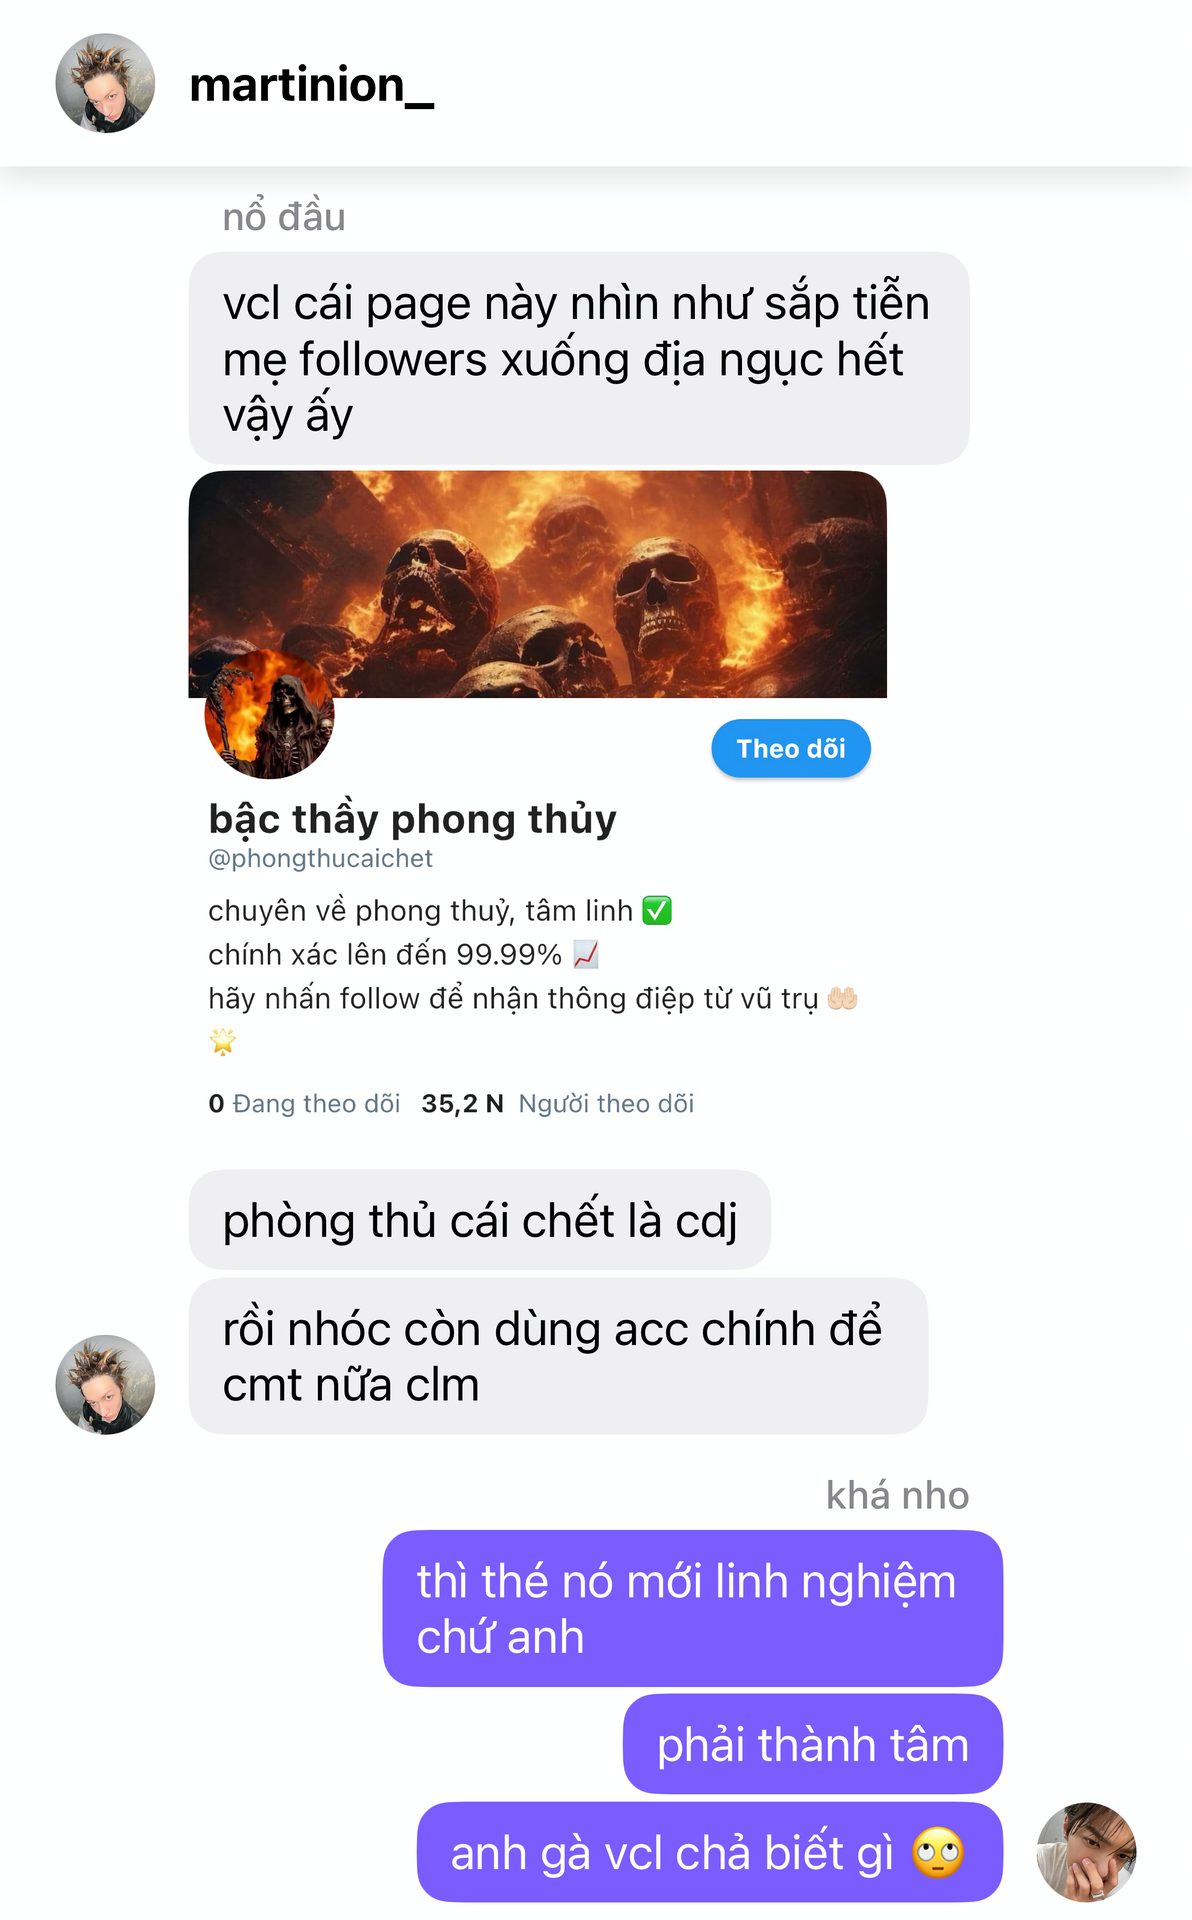Viewport: 1192px width, 1920px height.
Task: Open the 35,2 N Người theo dõi list
Action: [x=557, y=1103]
